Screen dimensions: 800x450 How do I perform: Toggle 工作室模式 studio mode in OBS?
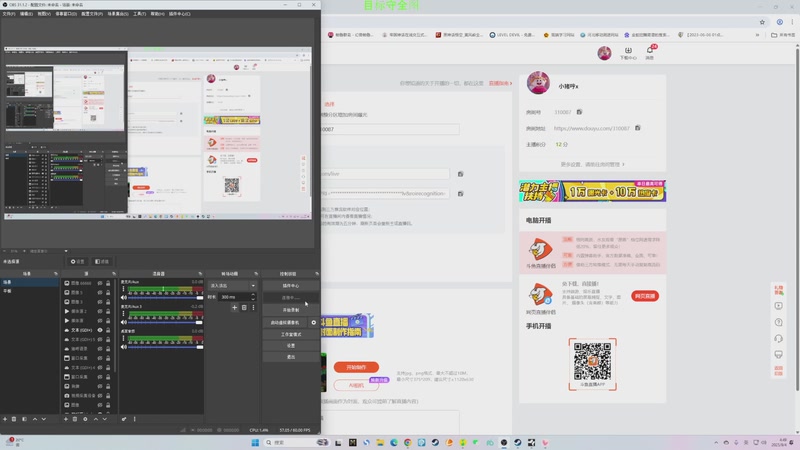(291, 334)
